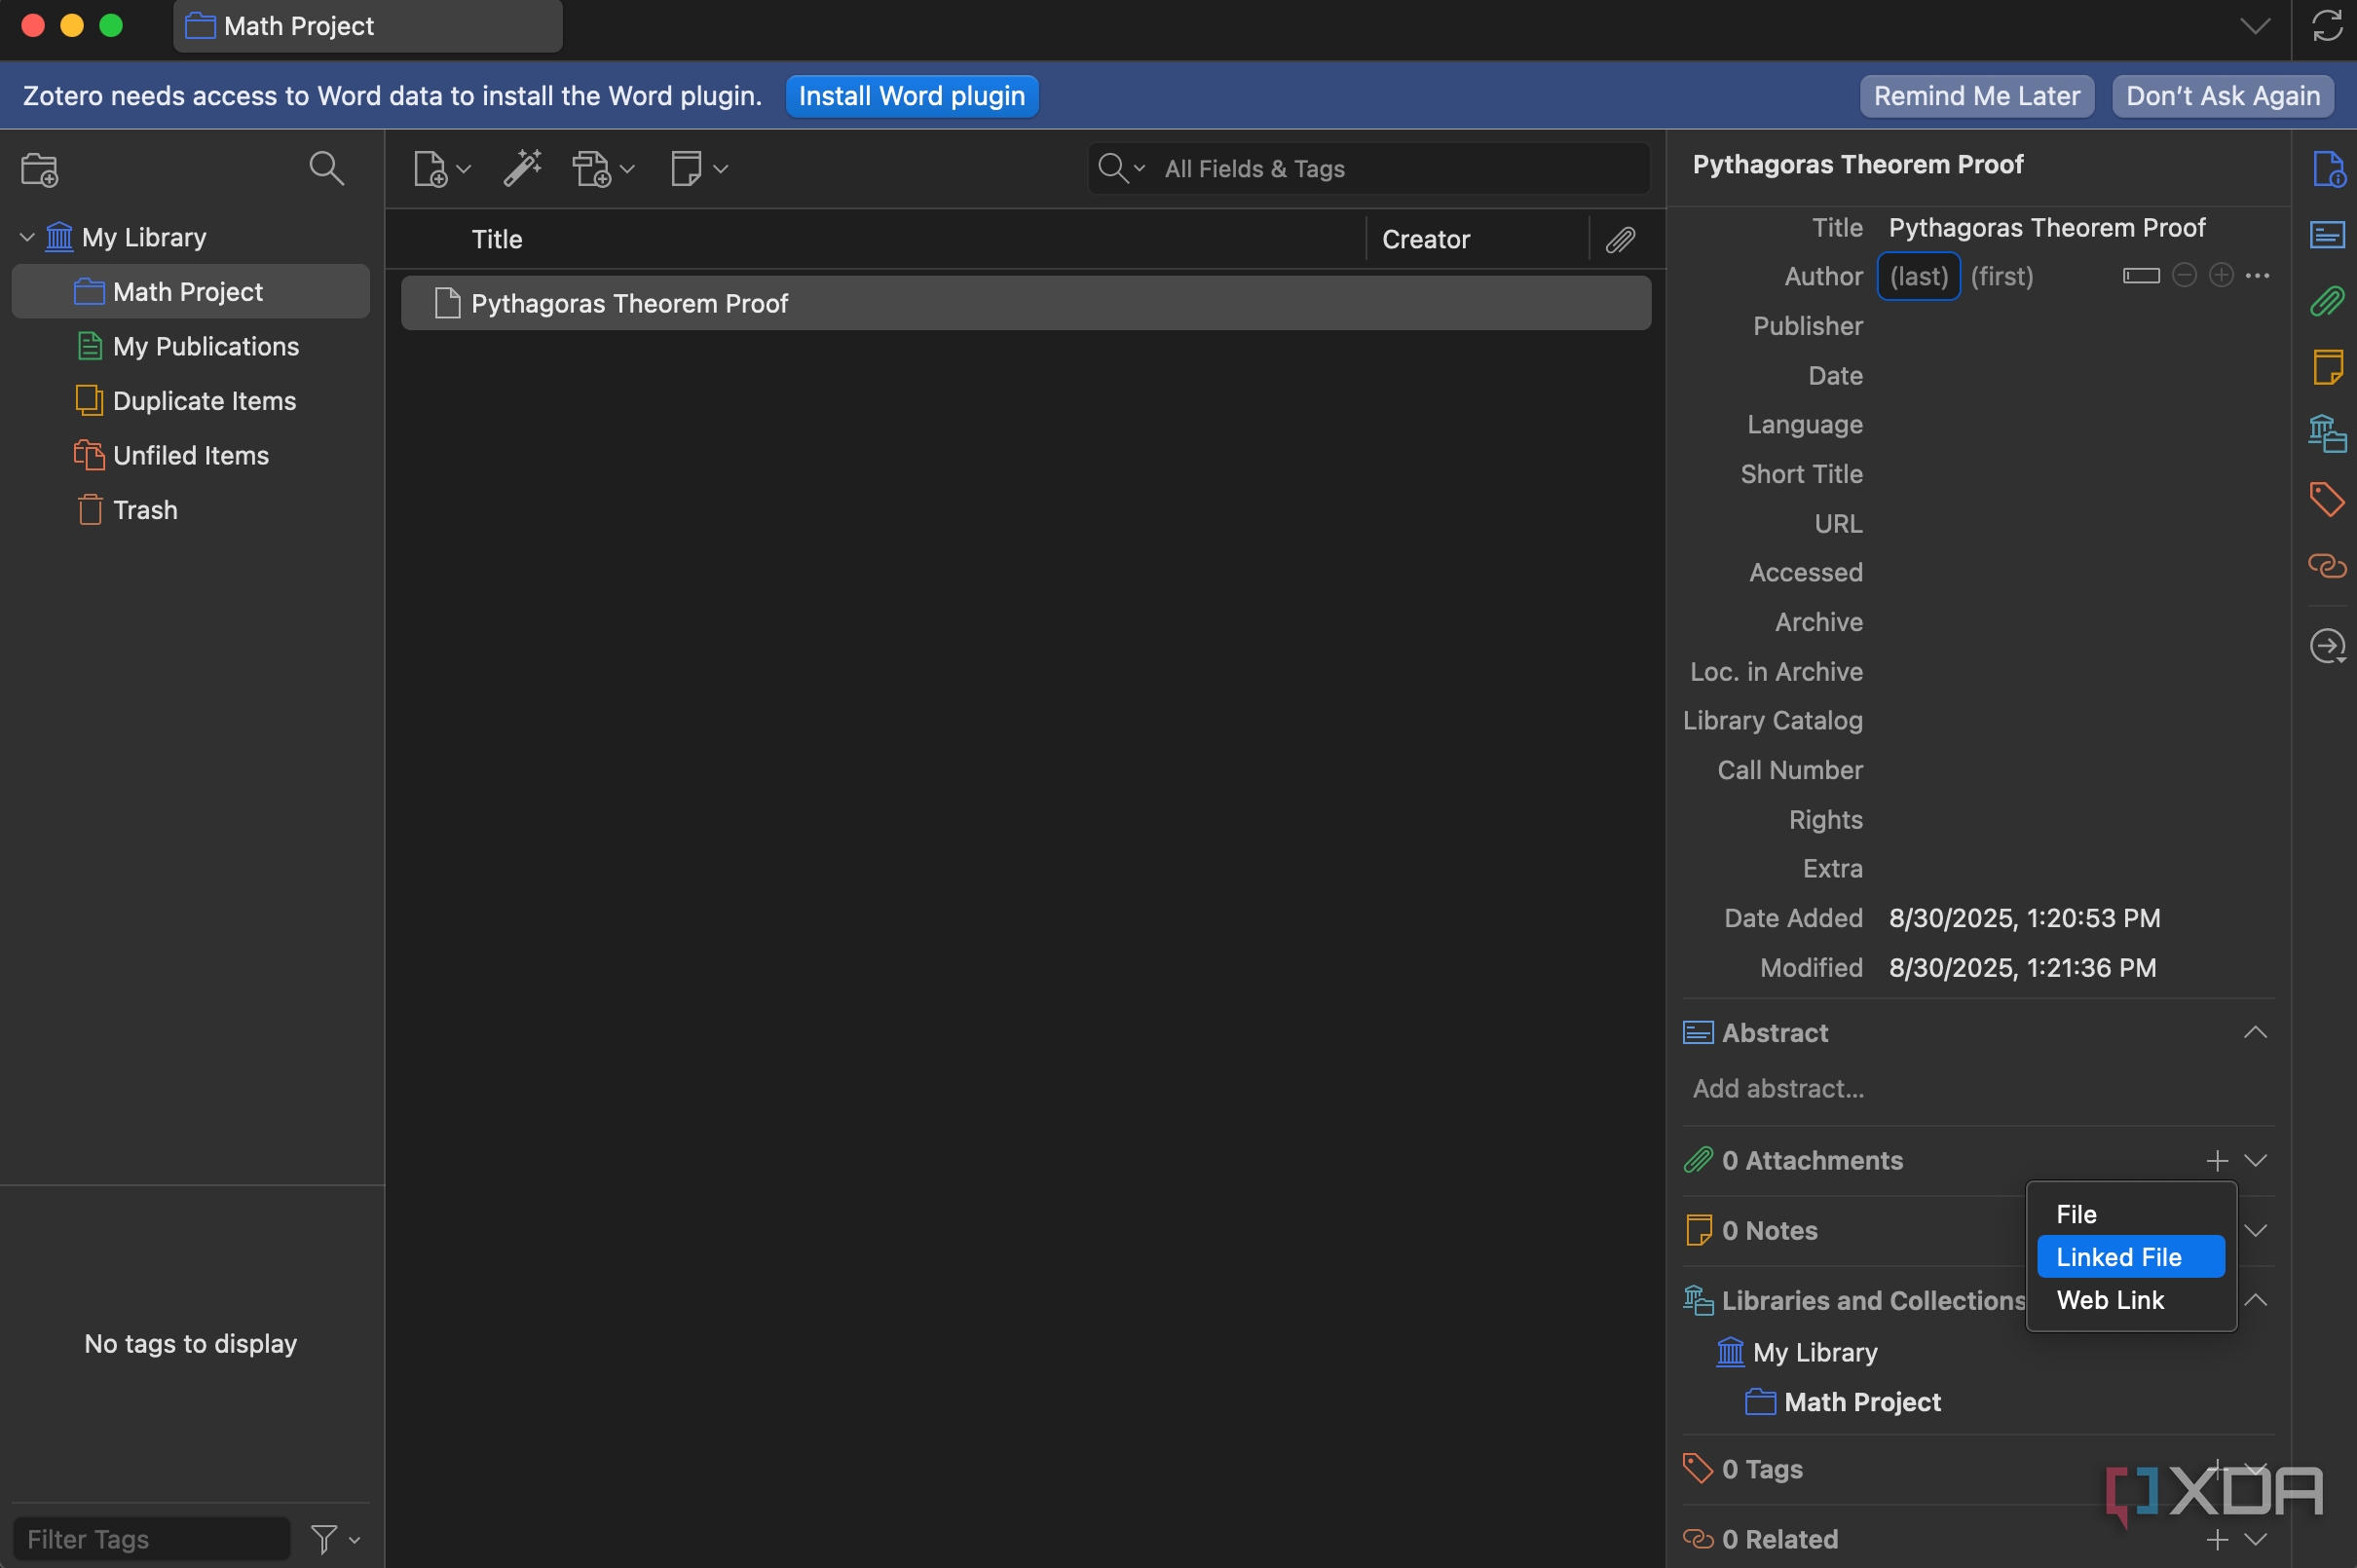The height and width of the screenshot is (1568, 2357).
Task: Collapse the My Library tree
Action: (x=27, y=237)
